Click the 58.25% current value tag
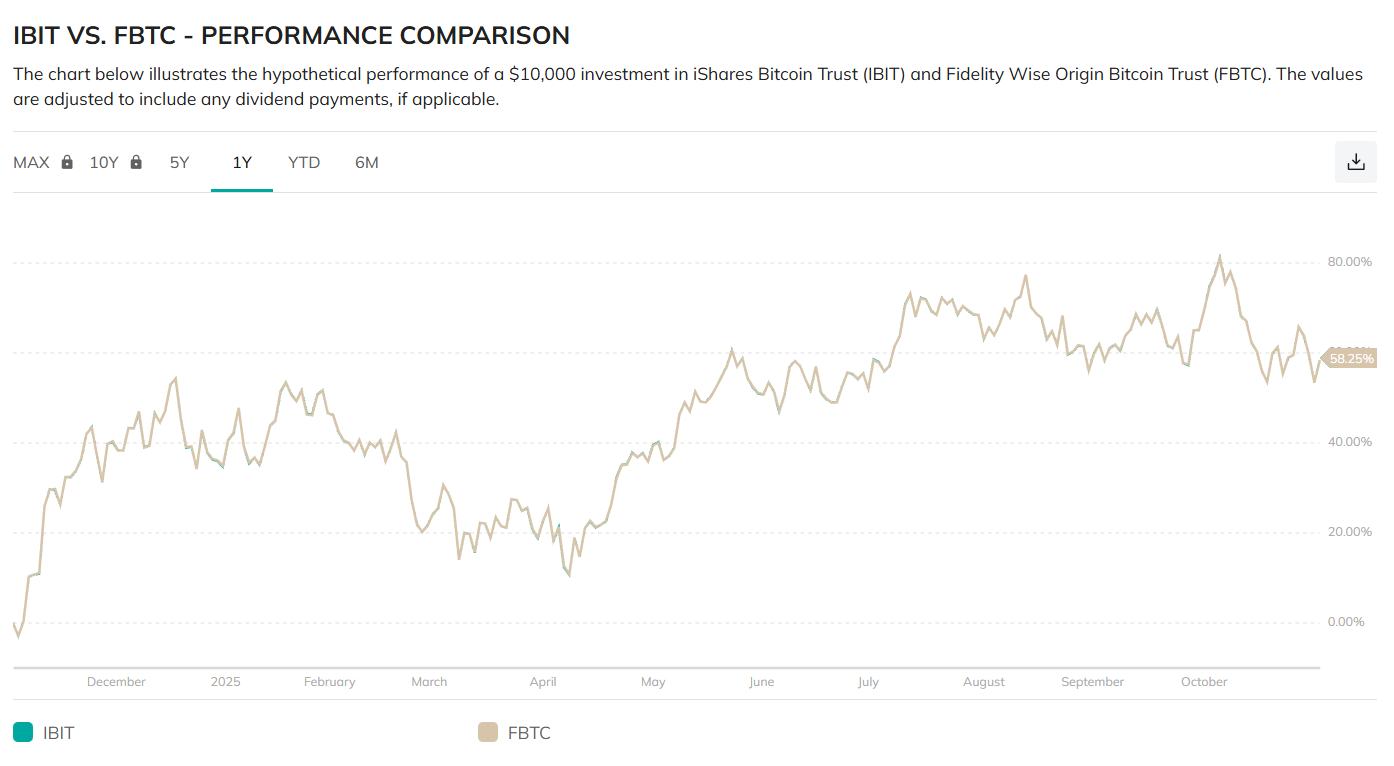The image size is (1394, 766). [x=1351, y=358]
